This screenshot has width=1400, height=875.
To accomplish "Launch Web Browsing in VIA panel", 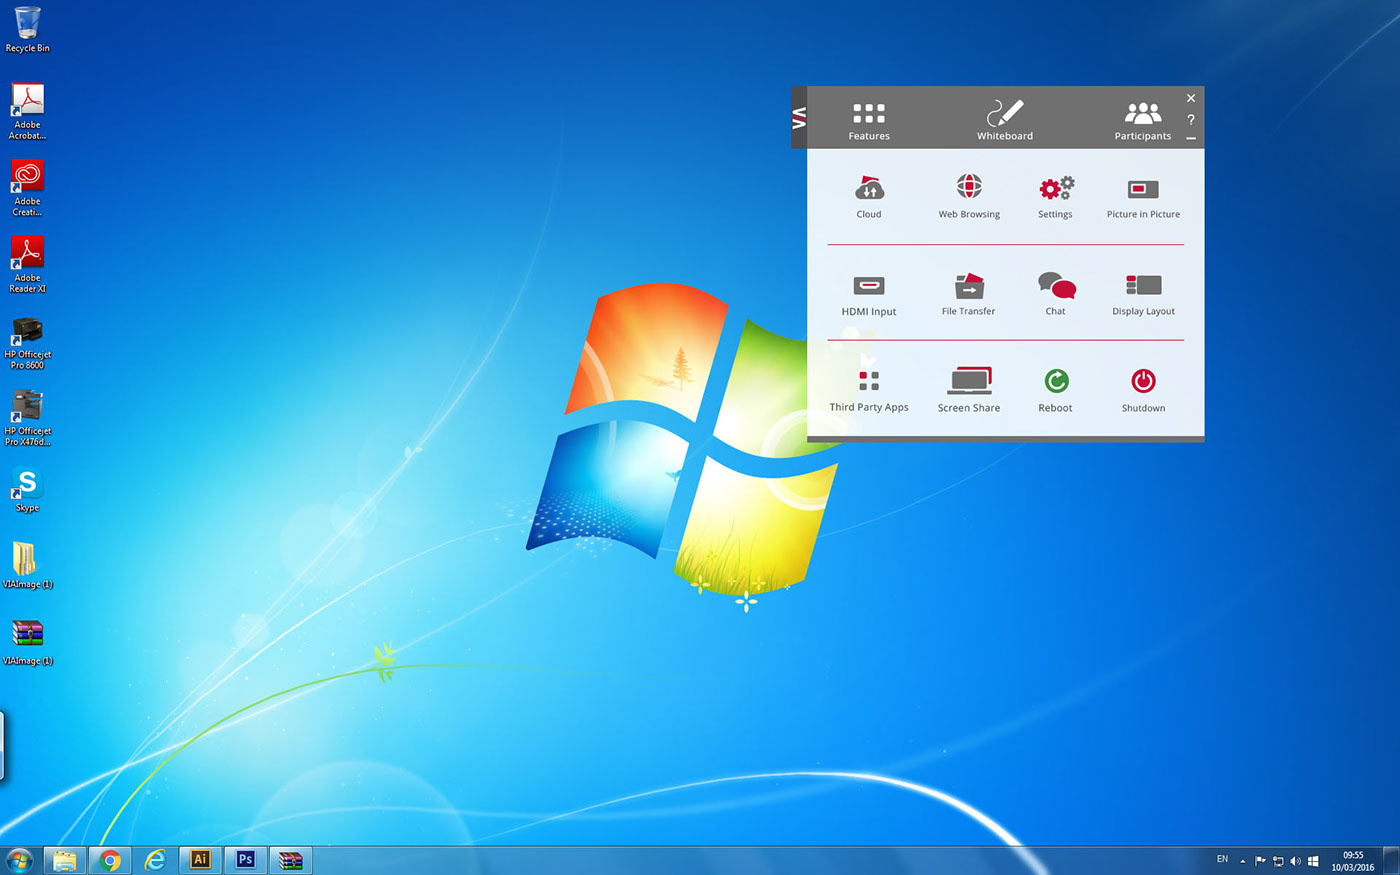I will click(x=969, y=197).
